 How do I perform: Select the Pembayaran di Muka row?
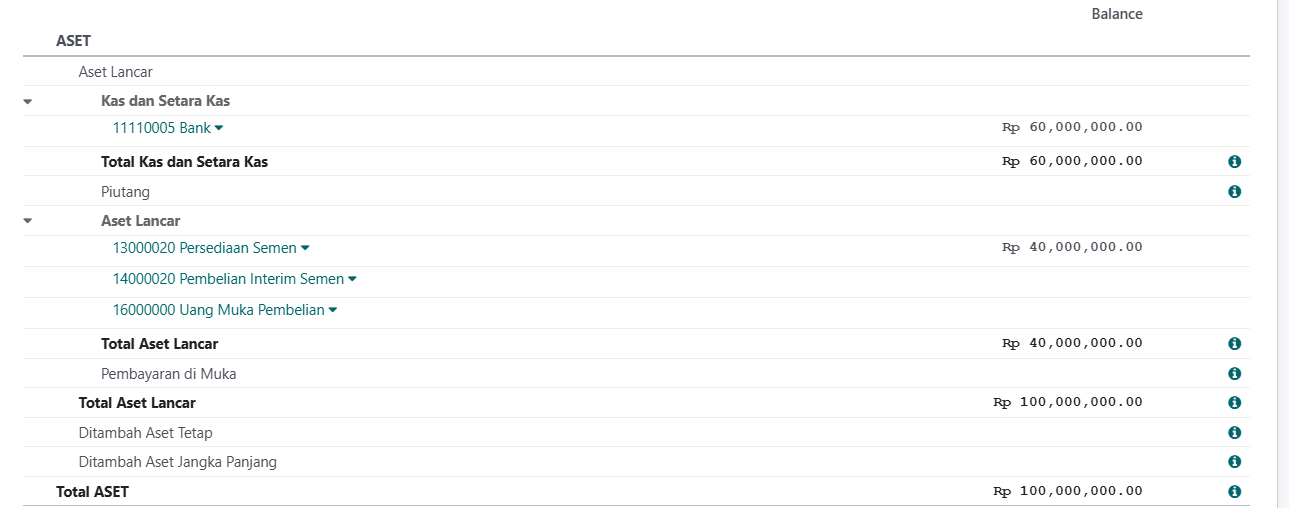[636, 374]
